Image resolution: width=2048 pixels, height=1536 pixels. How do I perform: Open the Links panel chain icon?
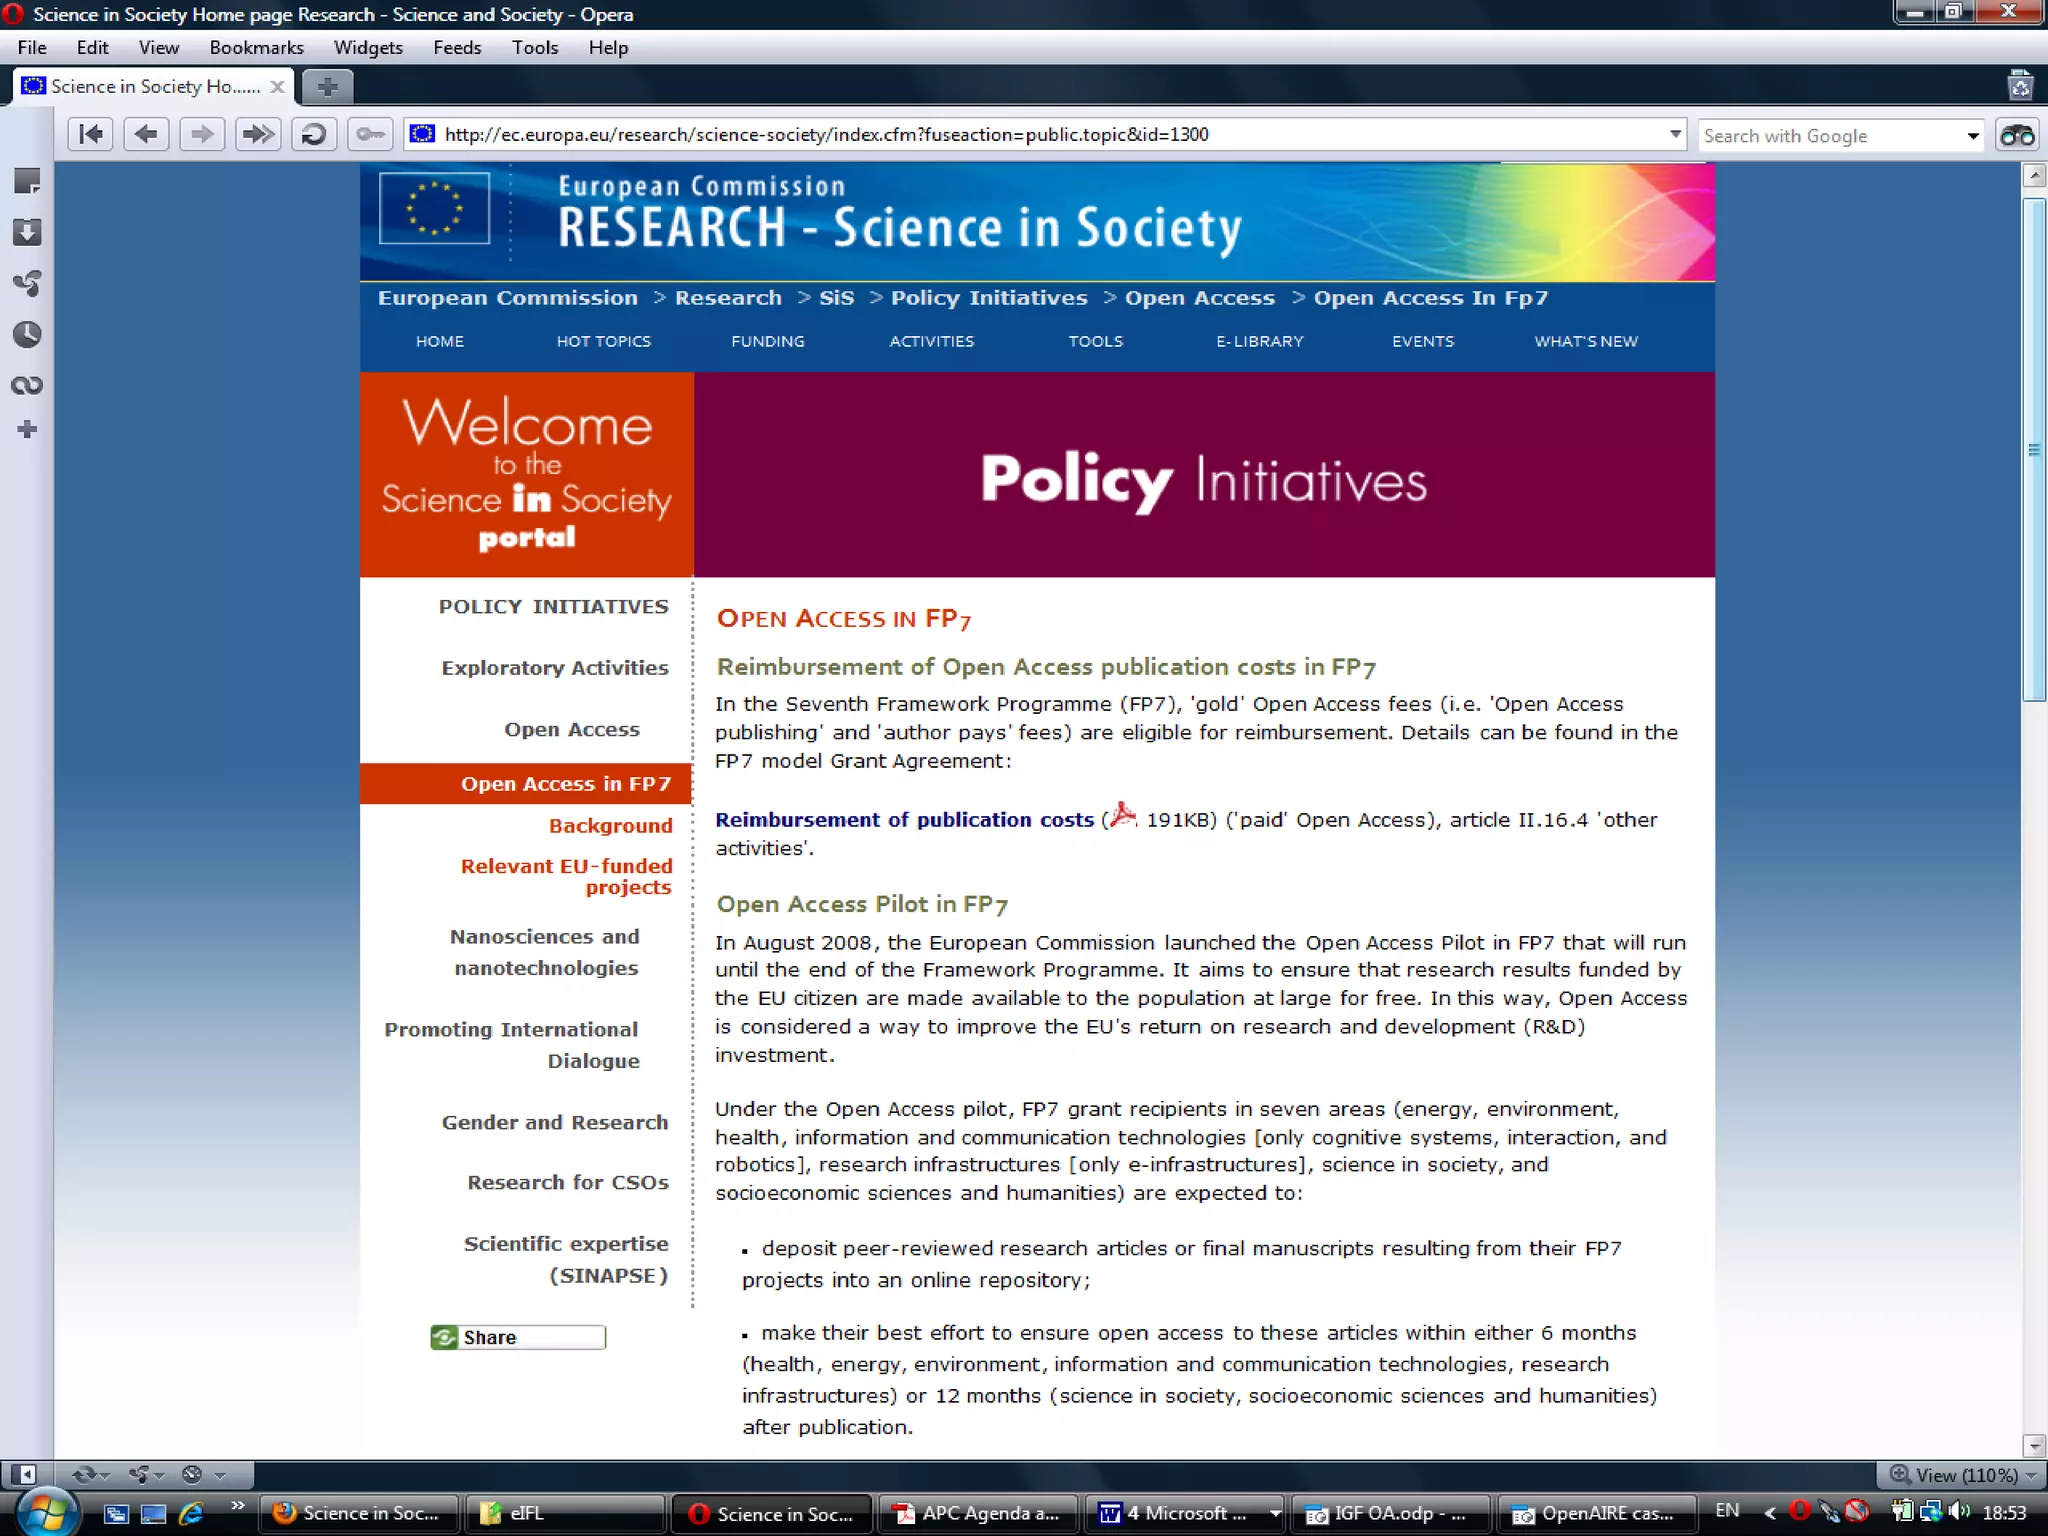click(27, 385)
